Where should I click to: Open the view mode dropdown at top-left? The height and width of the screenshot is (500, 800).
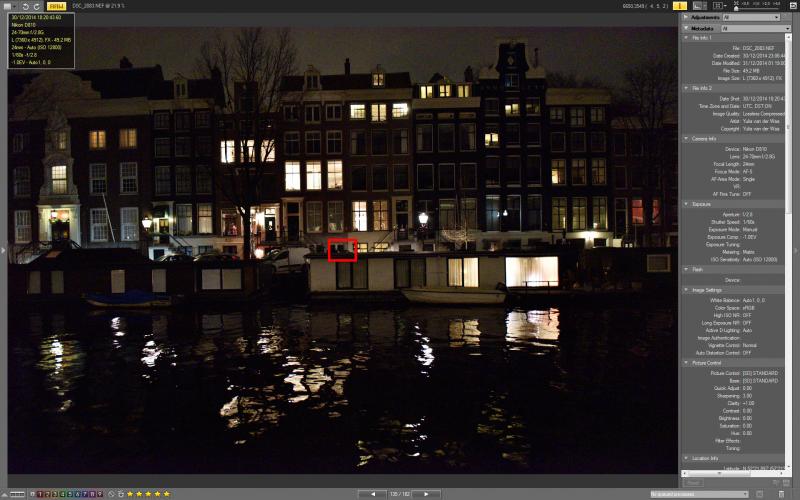point(8,6)
